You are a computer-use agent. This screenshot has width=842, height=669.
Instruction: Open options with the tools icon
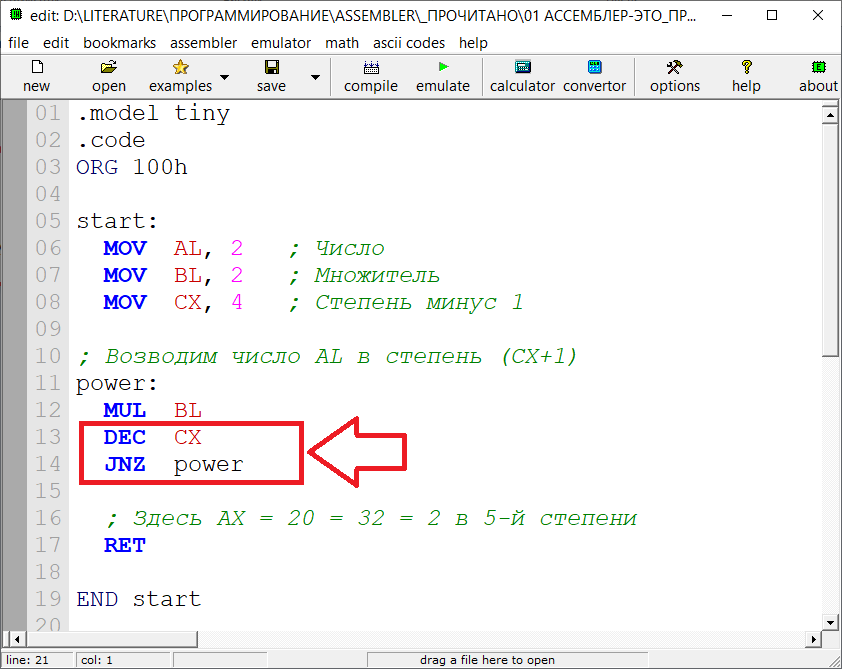674,67
